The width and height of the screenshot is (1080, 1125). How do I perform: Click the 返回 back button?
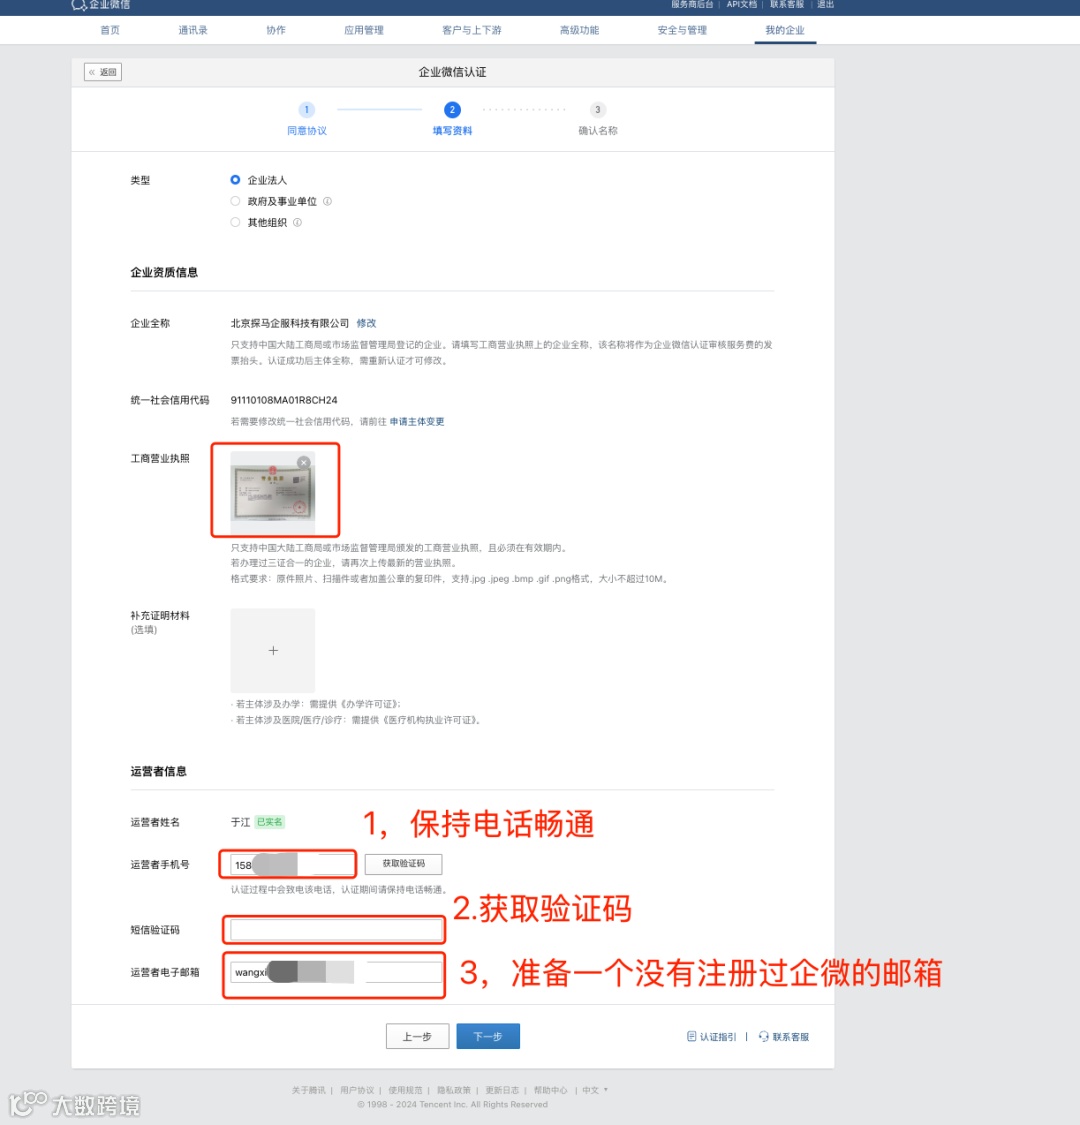click(x=103, y=72)
